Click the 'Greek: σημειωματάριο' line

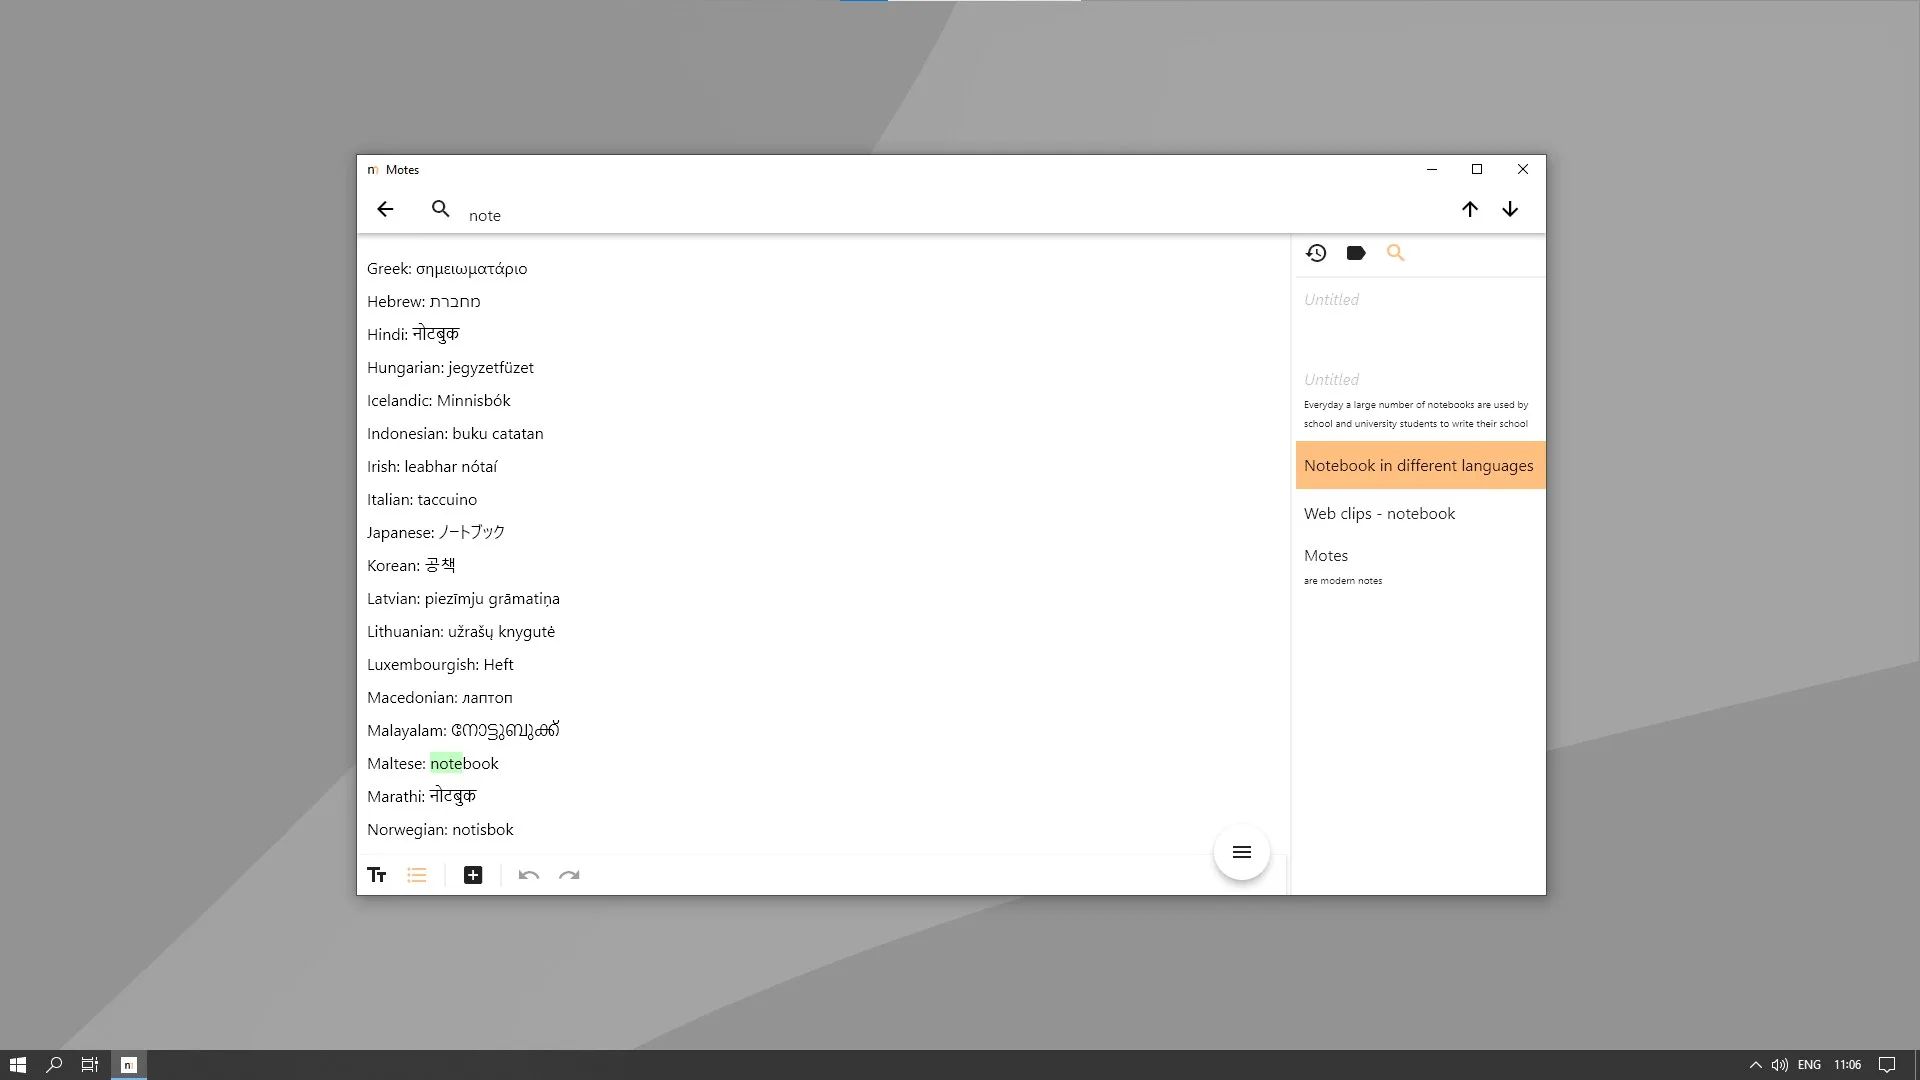pyautogui.click(x=447, y=268)
